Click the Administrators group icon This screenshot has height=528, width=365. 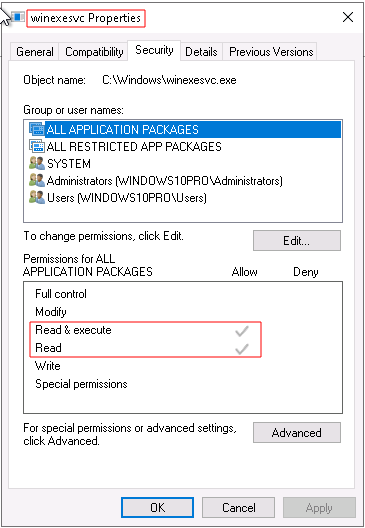click(37, 180)
